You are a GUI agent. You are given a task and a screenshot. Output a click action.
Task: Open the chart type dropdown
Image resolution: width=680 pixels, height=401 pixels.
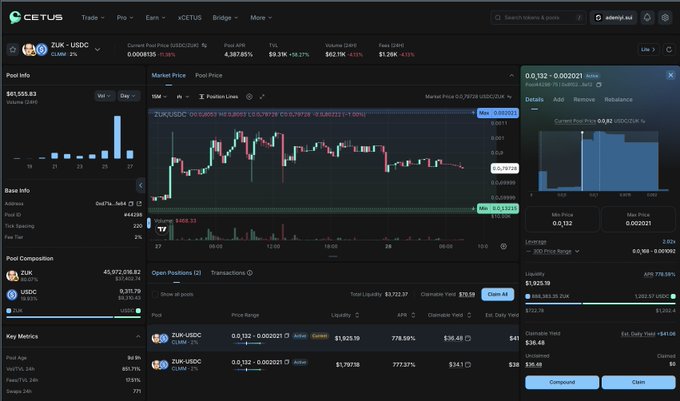pos(183,97)
